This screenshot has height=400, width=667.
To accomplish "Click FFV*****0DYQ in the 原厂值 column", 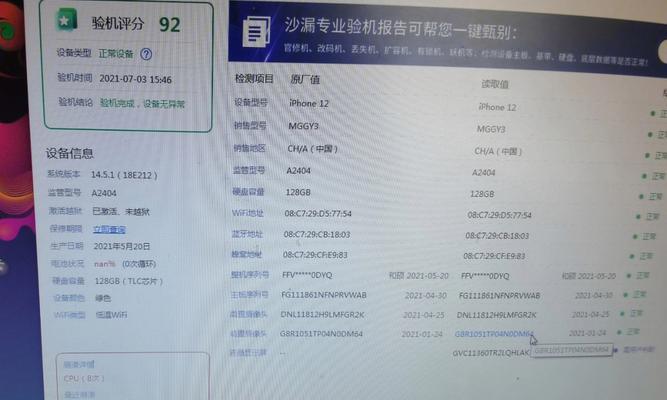I will (307, 275).
